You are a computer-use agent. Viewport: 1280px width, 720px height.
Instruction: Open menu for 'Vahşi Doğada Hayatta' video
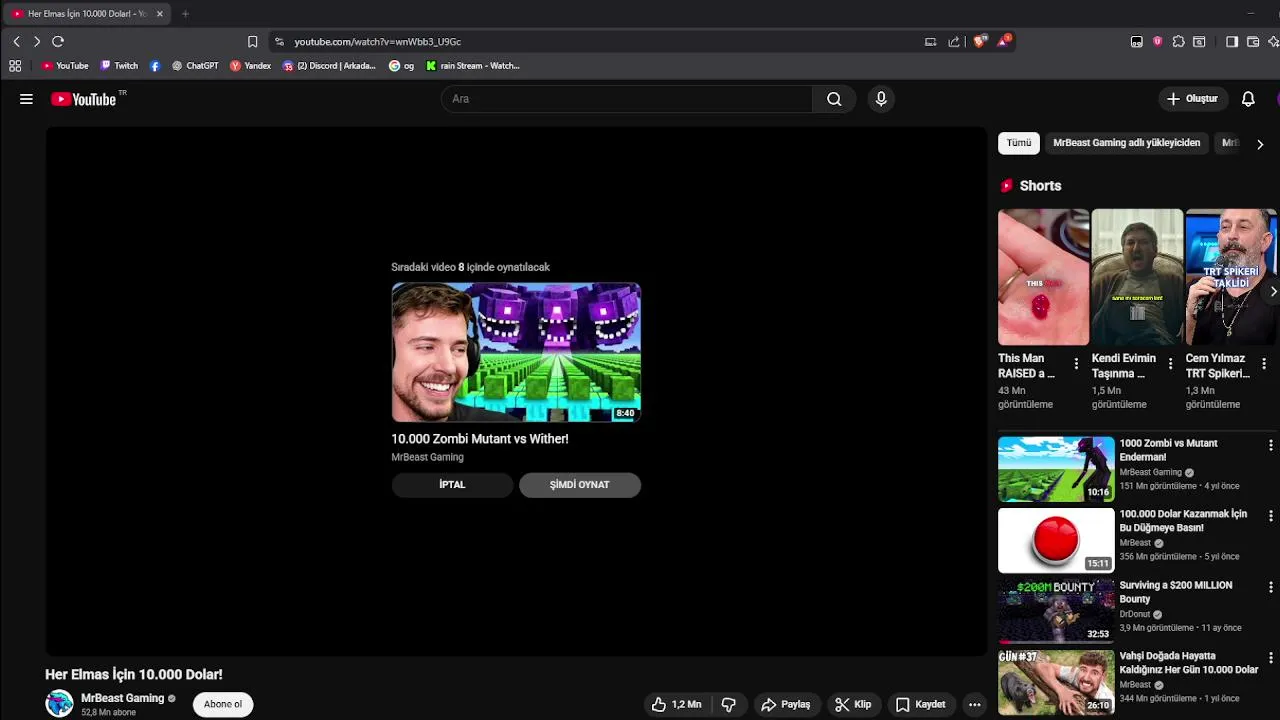click(1271, 658)
